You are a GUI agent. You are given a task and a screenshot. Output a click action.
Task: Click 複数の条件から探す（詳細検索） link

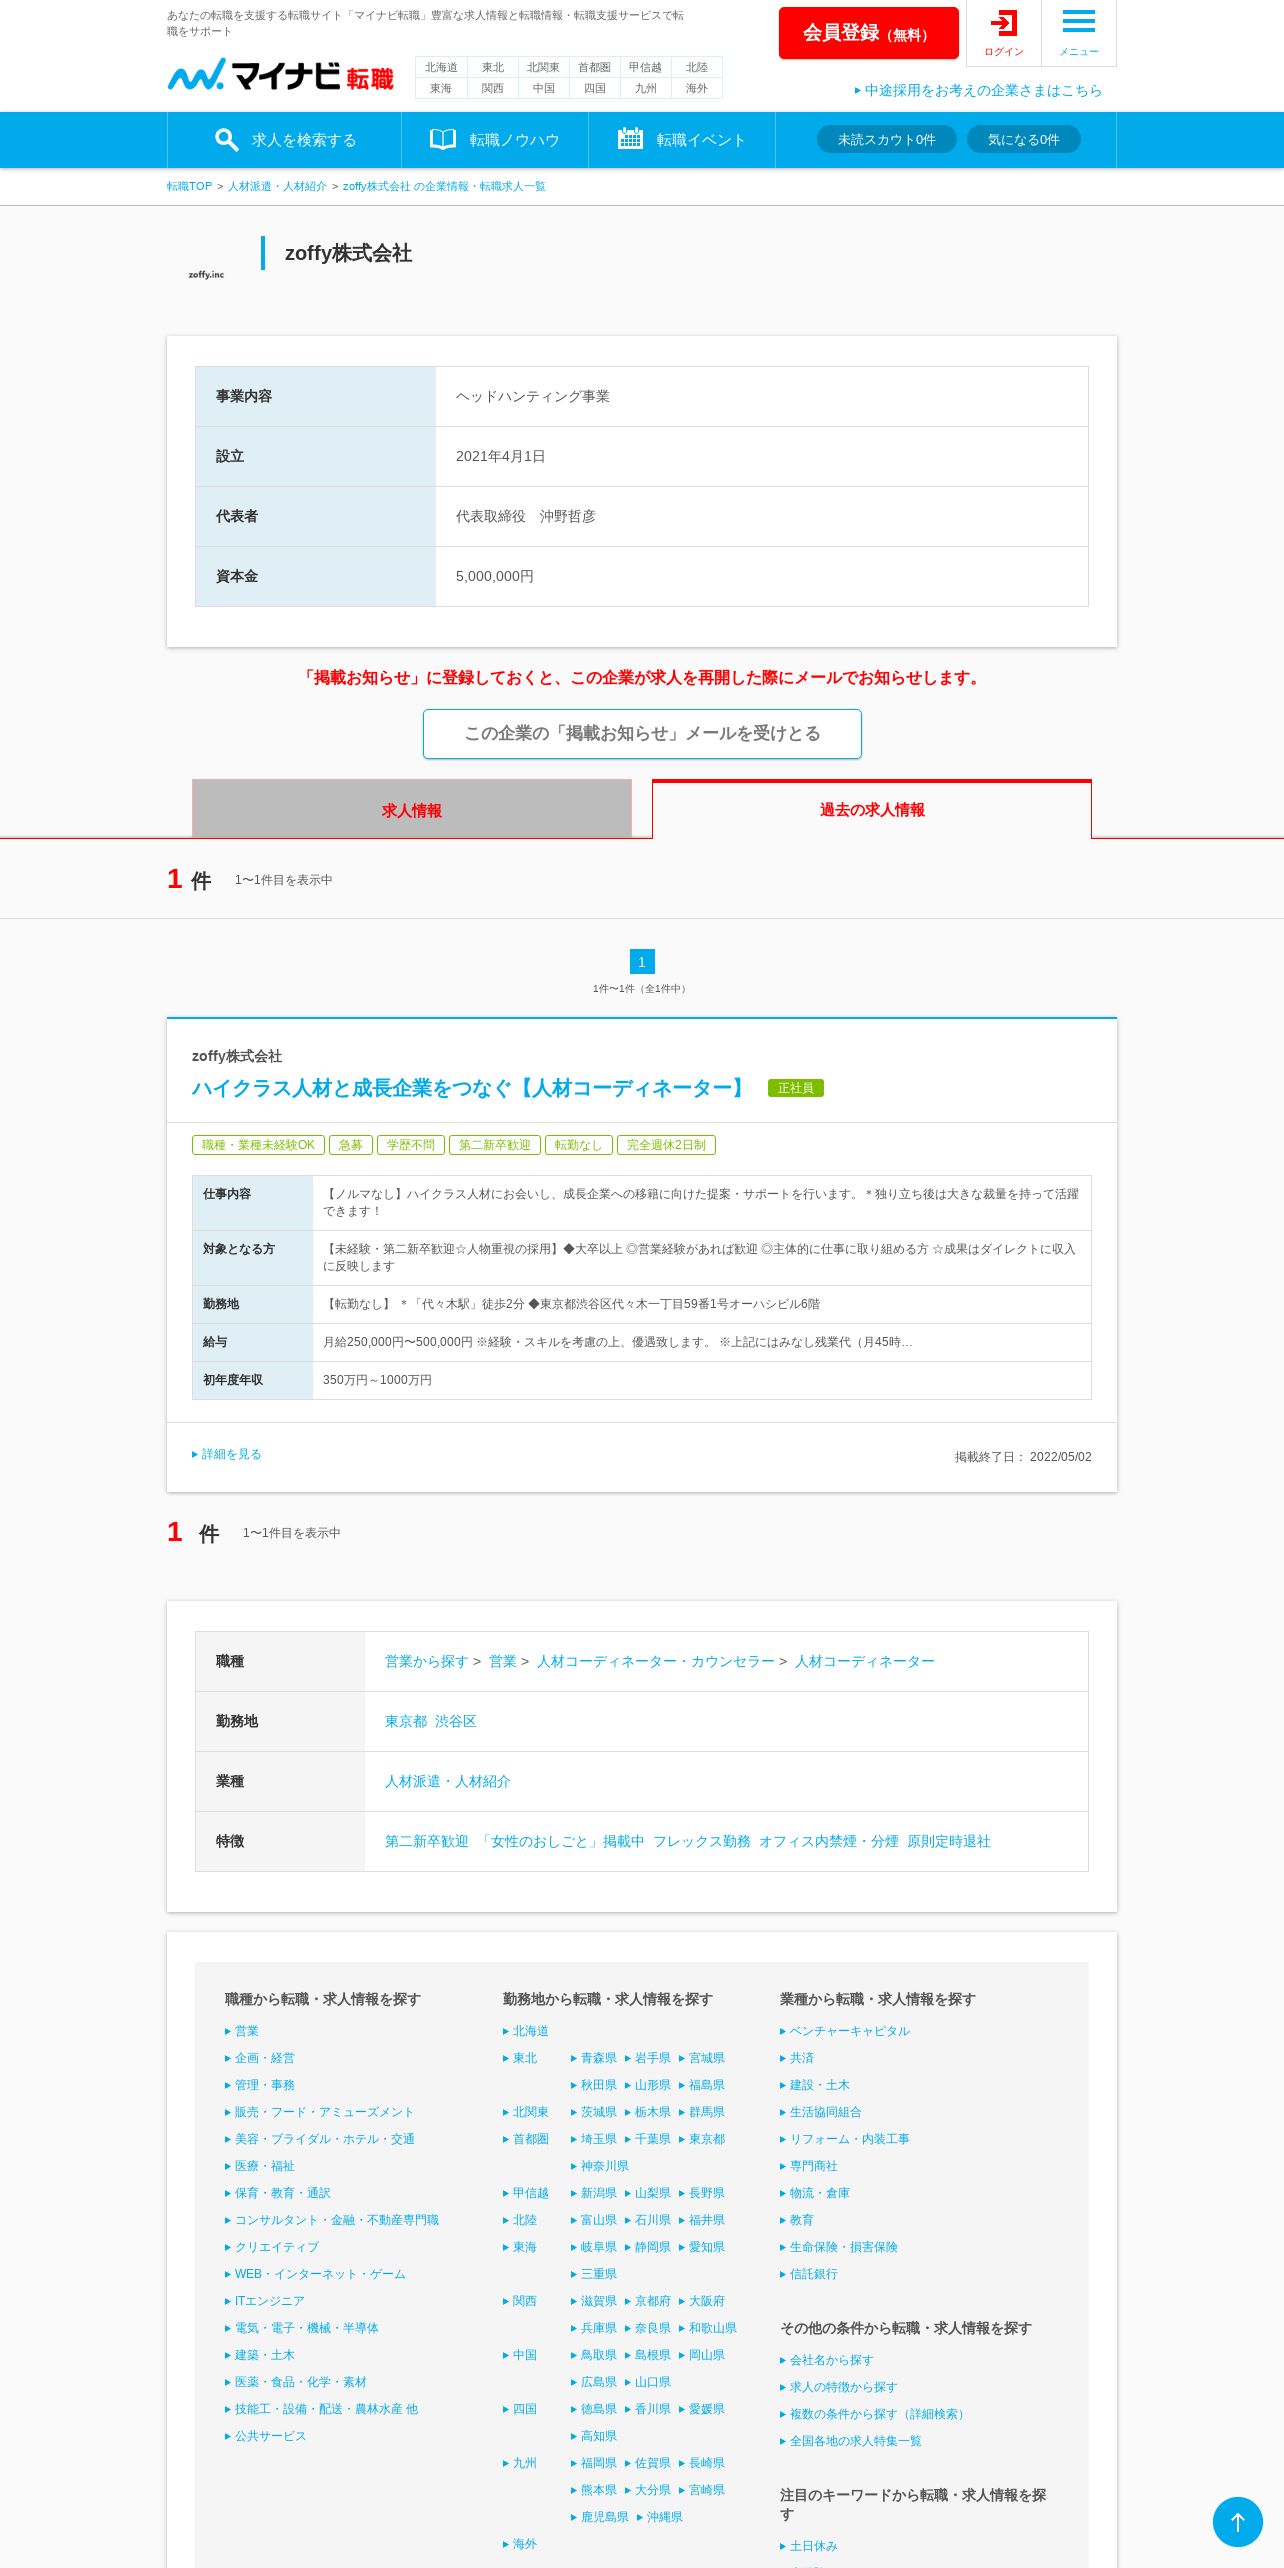point(874,2414)
